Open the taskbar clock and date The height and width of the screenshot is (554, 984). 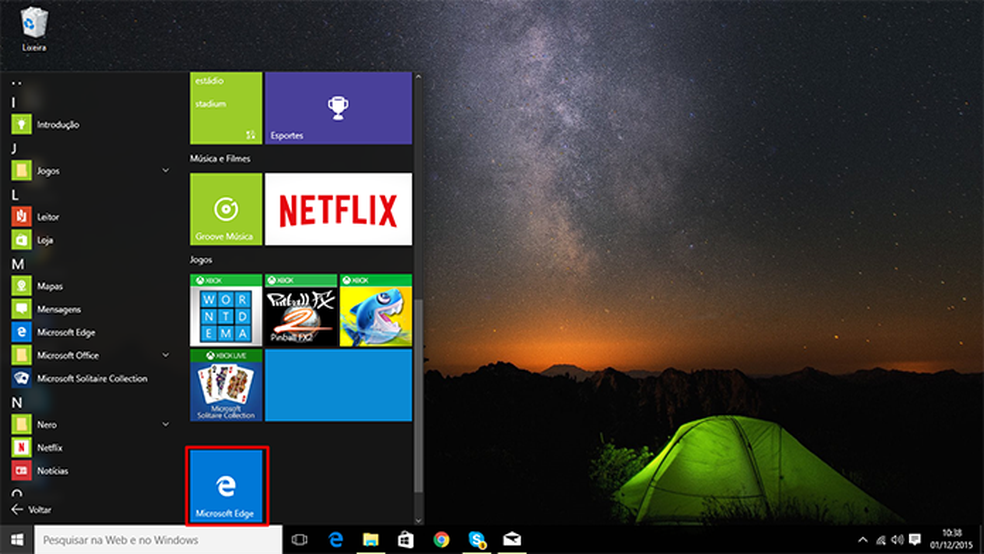951,540
